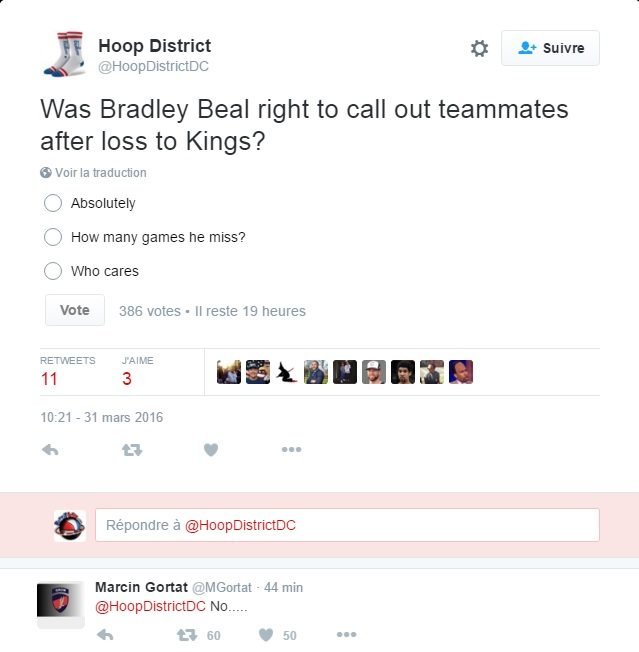Like the Hoop District tweet with heart
The width and height of the screenshot is (639, 652).
pyautogui.click(x=211, y=449)
